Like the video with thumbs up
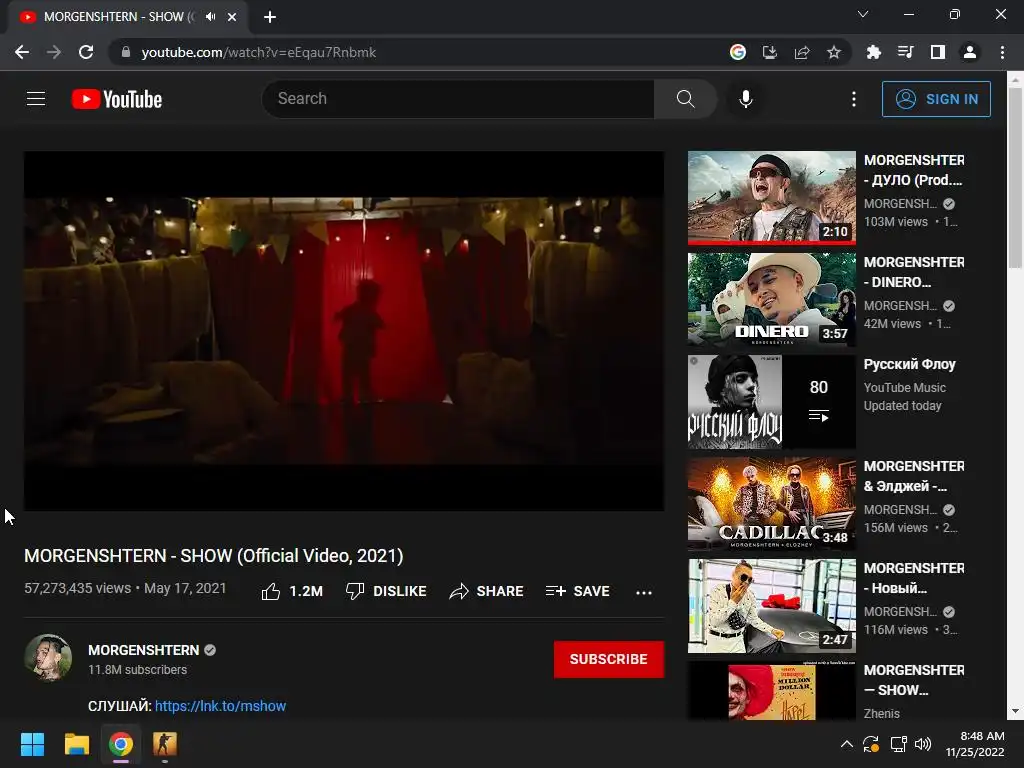The height and width of the screenshot is (768, 1024). (292, 591)
